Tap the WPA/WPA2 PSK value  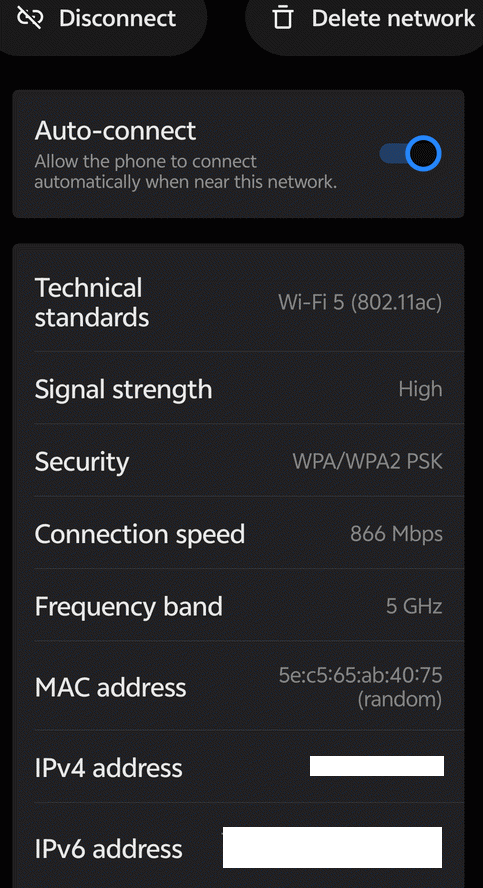tap(367, 462)
